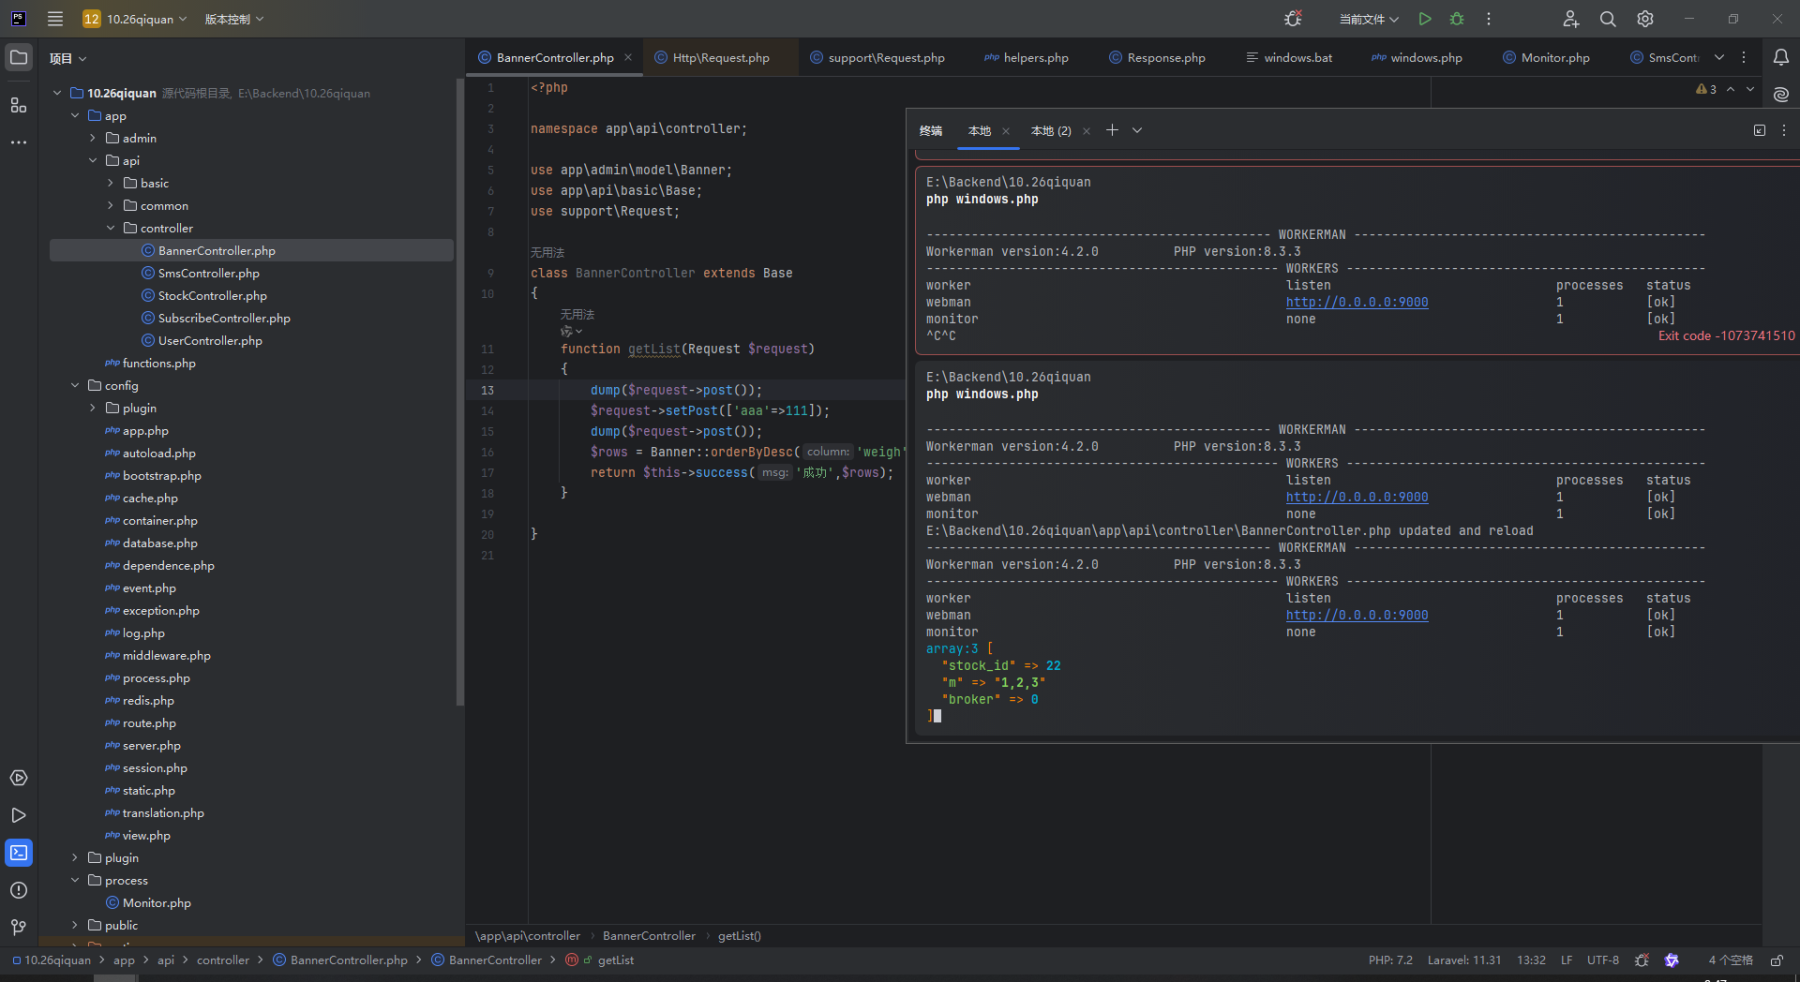The height and width of the screenshot is (982, 1800).
Task: Expand the basic folder
Action: pyautogui.click(x=111, y=183)
